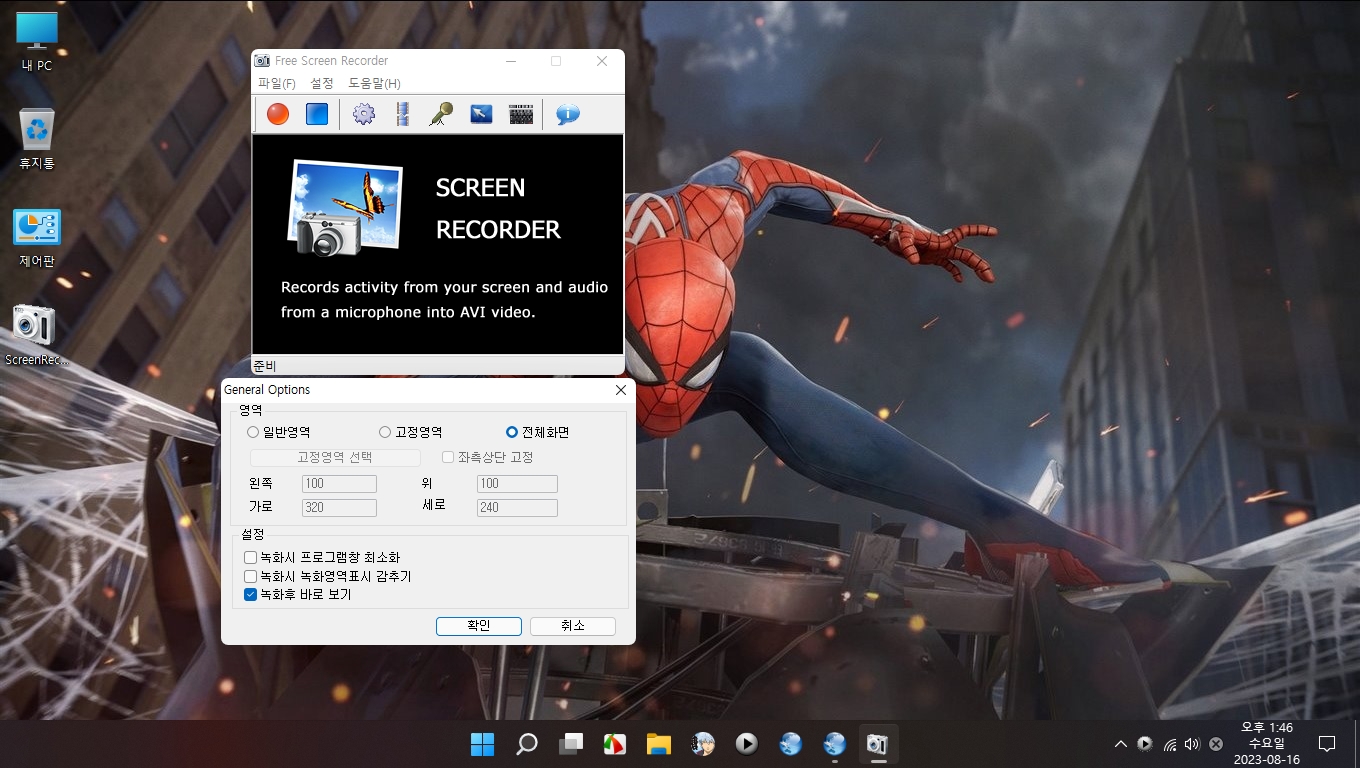The width and height of the screenshot is (1360, 768).
Task: Click the 고정영역 선택 button
Action: pos(335,457)
